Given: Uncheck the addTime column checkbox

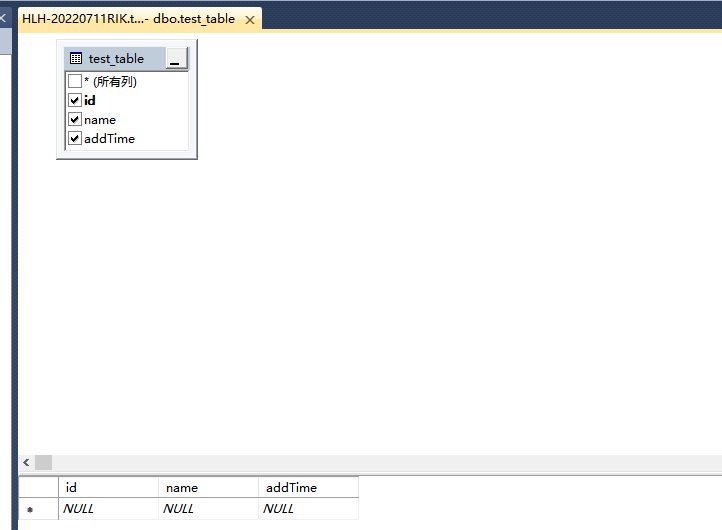Looking at the screenshot, I should coord(75,139).
